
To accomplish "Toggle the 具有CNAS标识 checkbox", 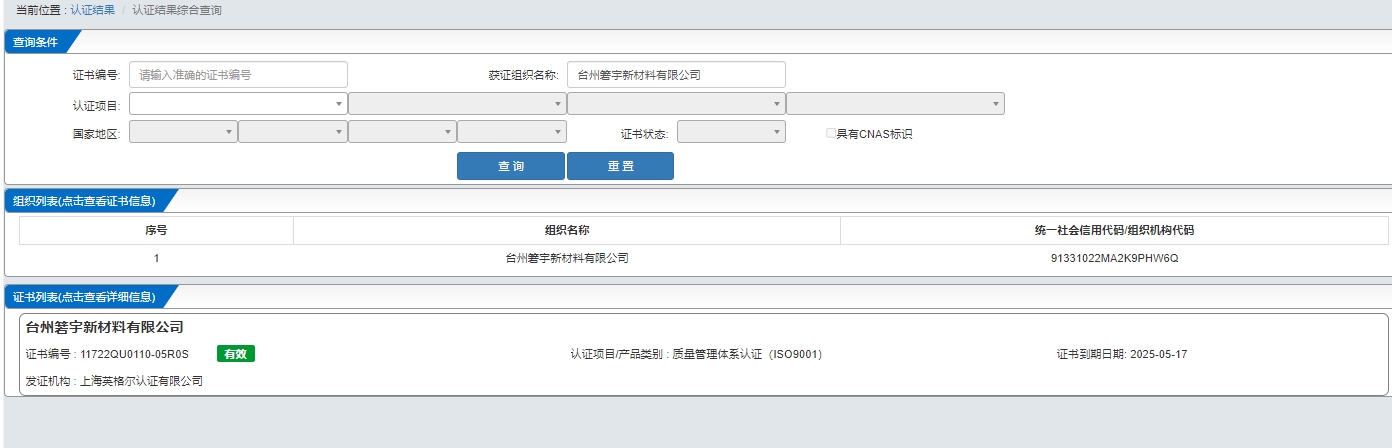I will [x=831, y=133].
